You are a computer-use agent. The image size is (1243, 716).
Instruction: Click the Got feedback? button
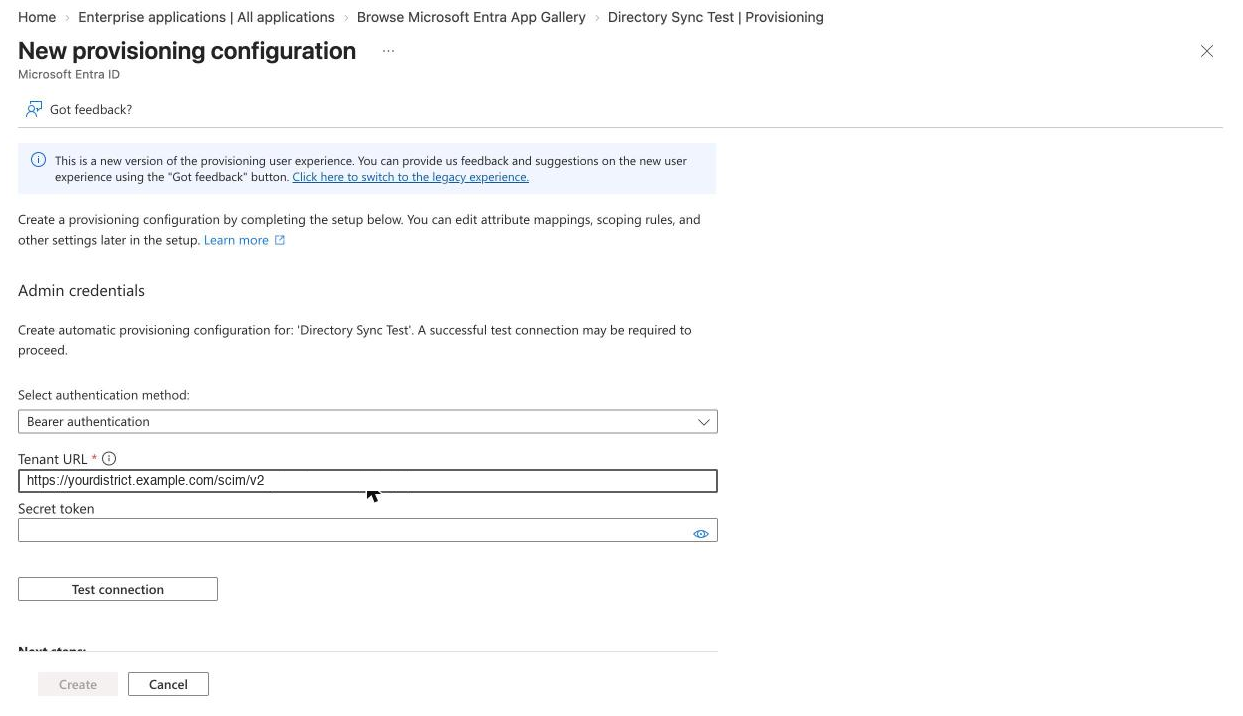pyautogui.click(x=79, y=109)
